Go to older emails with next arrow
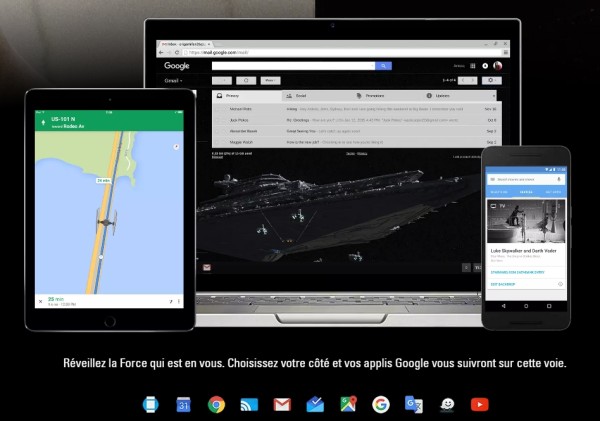 click(473, 80)
